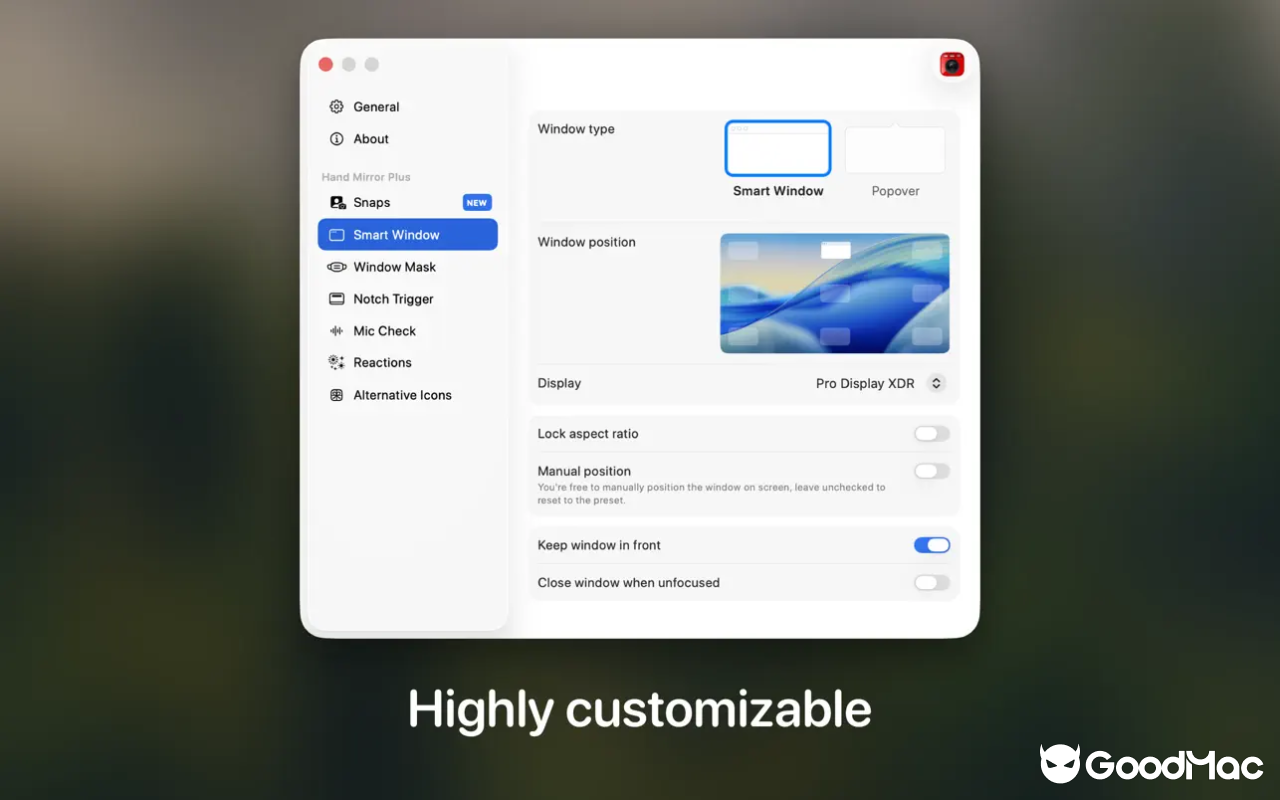Choose the Smart Window type preview

point(778,148)
